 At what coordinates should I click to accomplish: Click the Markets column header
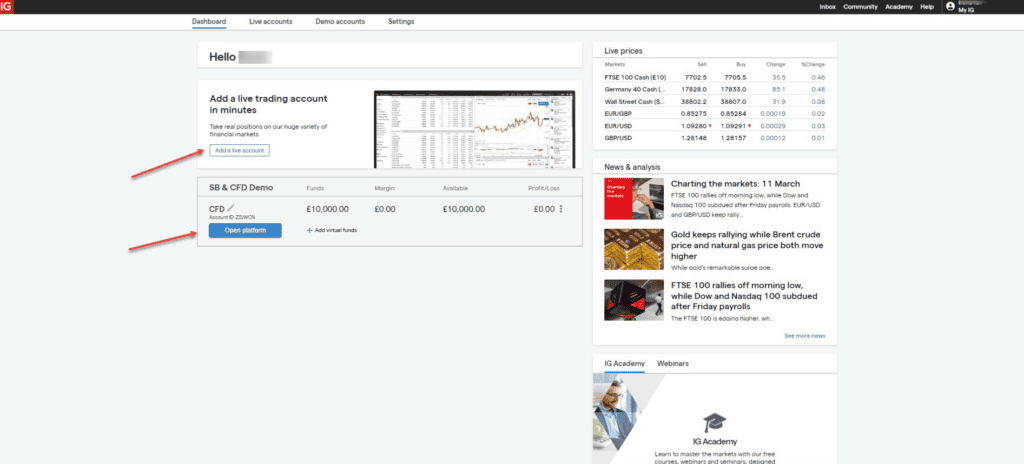[x=615, y=64]
